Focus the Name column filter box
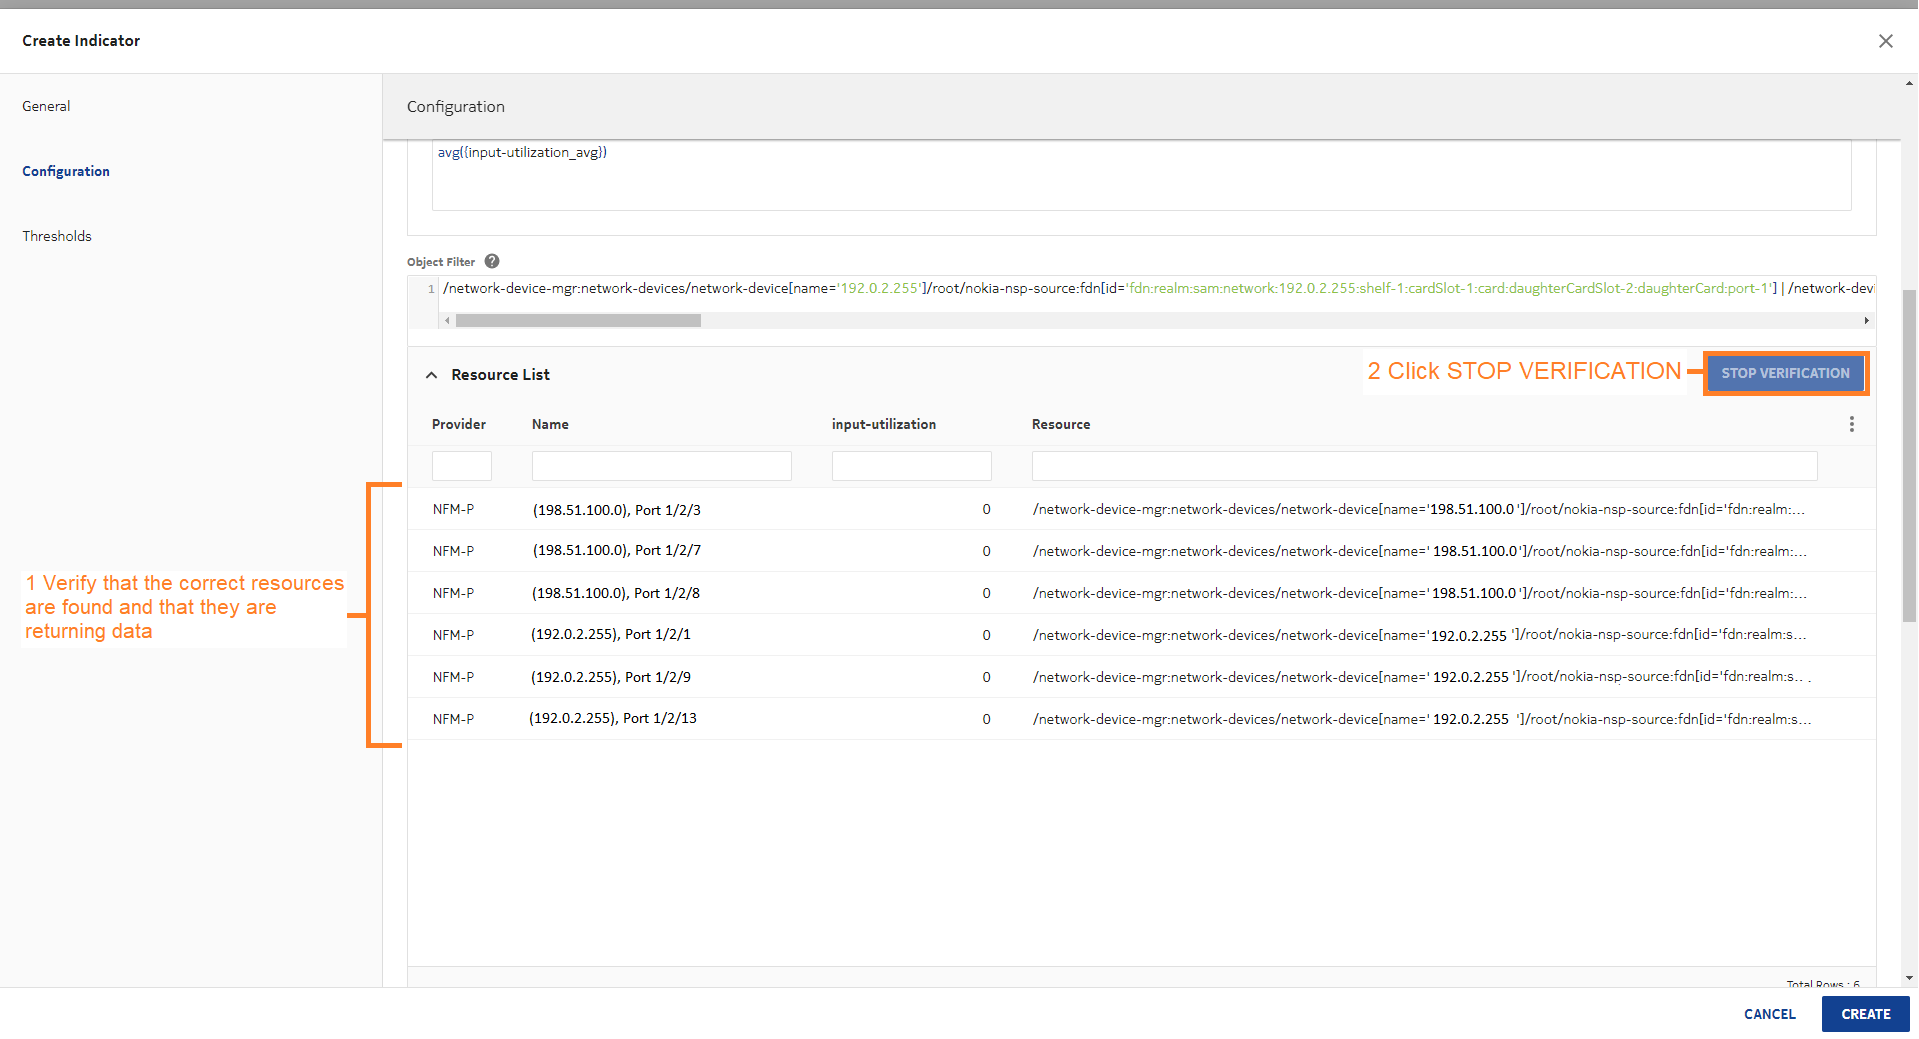 (661, 466)
